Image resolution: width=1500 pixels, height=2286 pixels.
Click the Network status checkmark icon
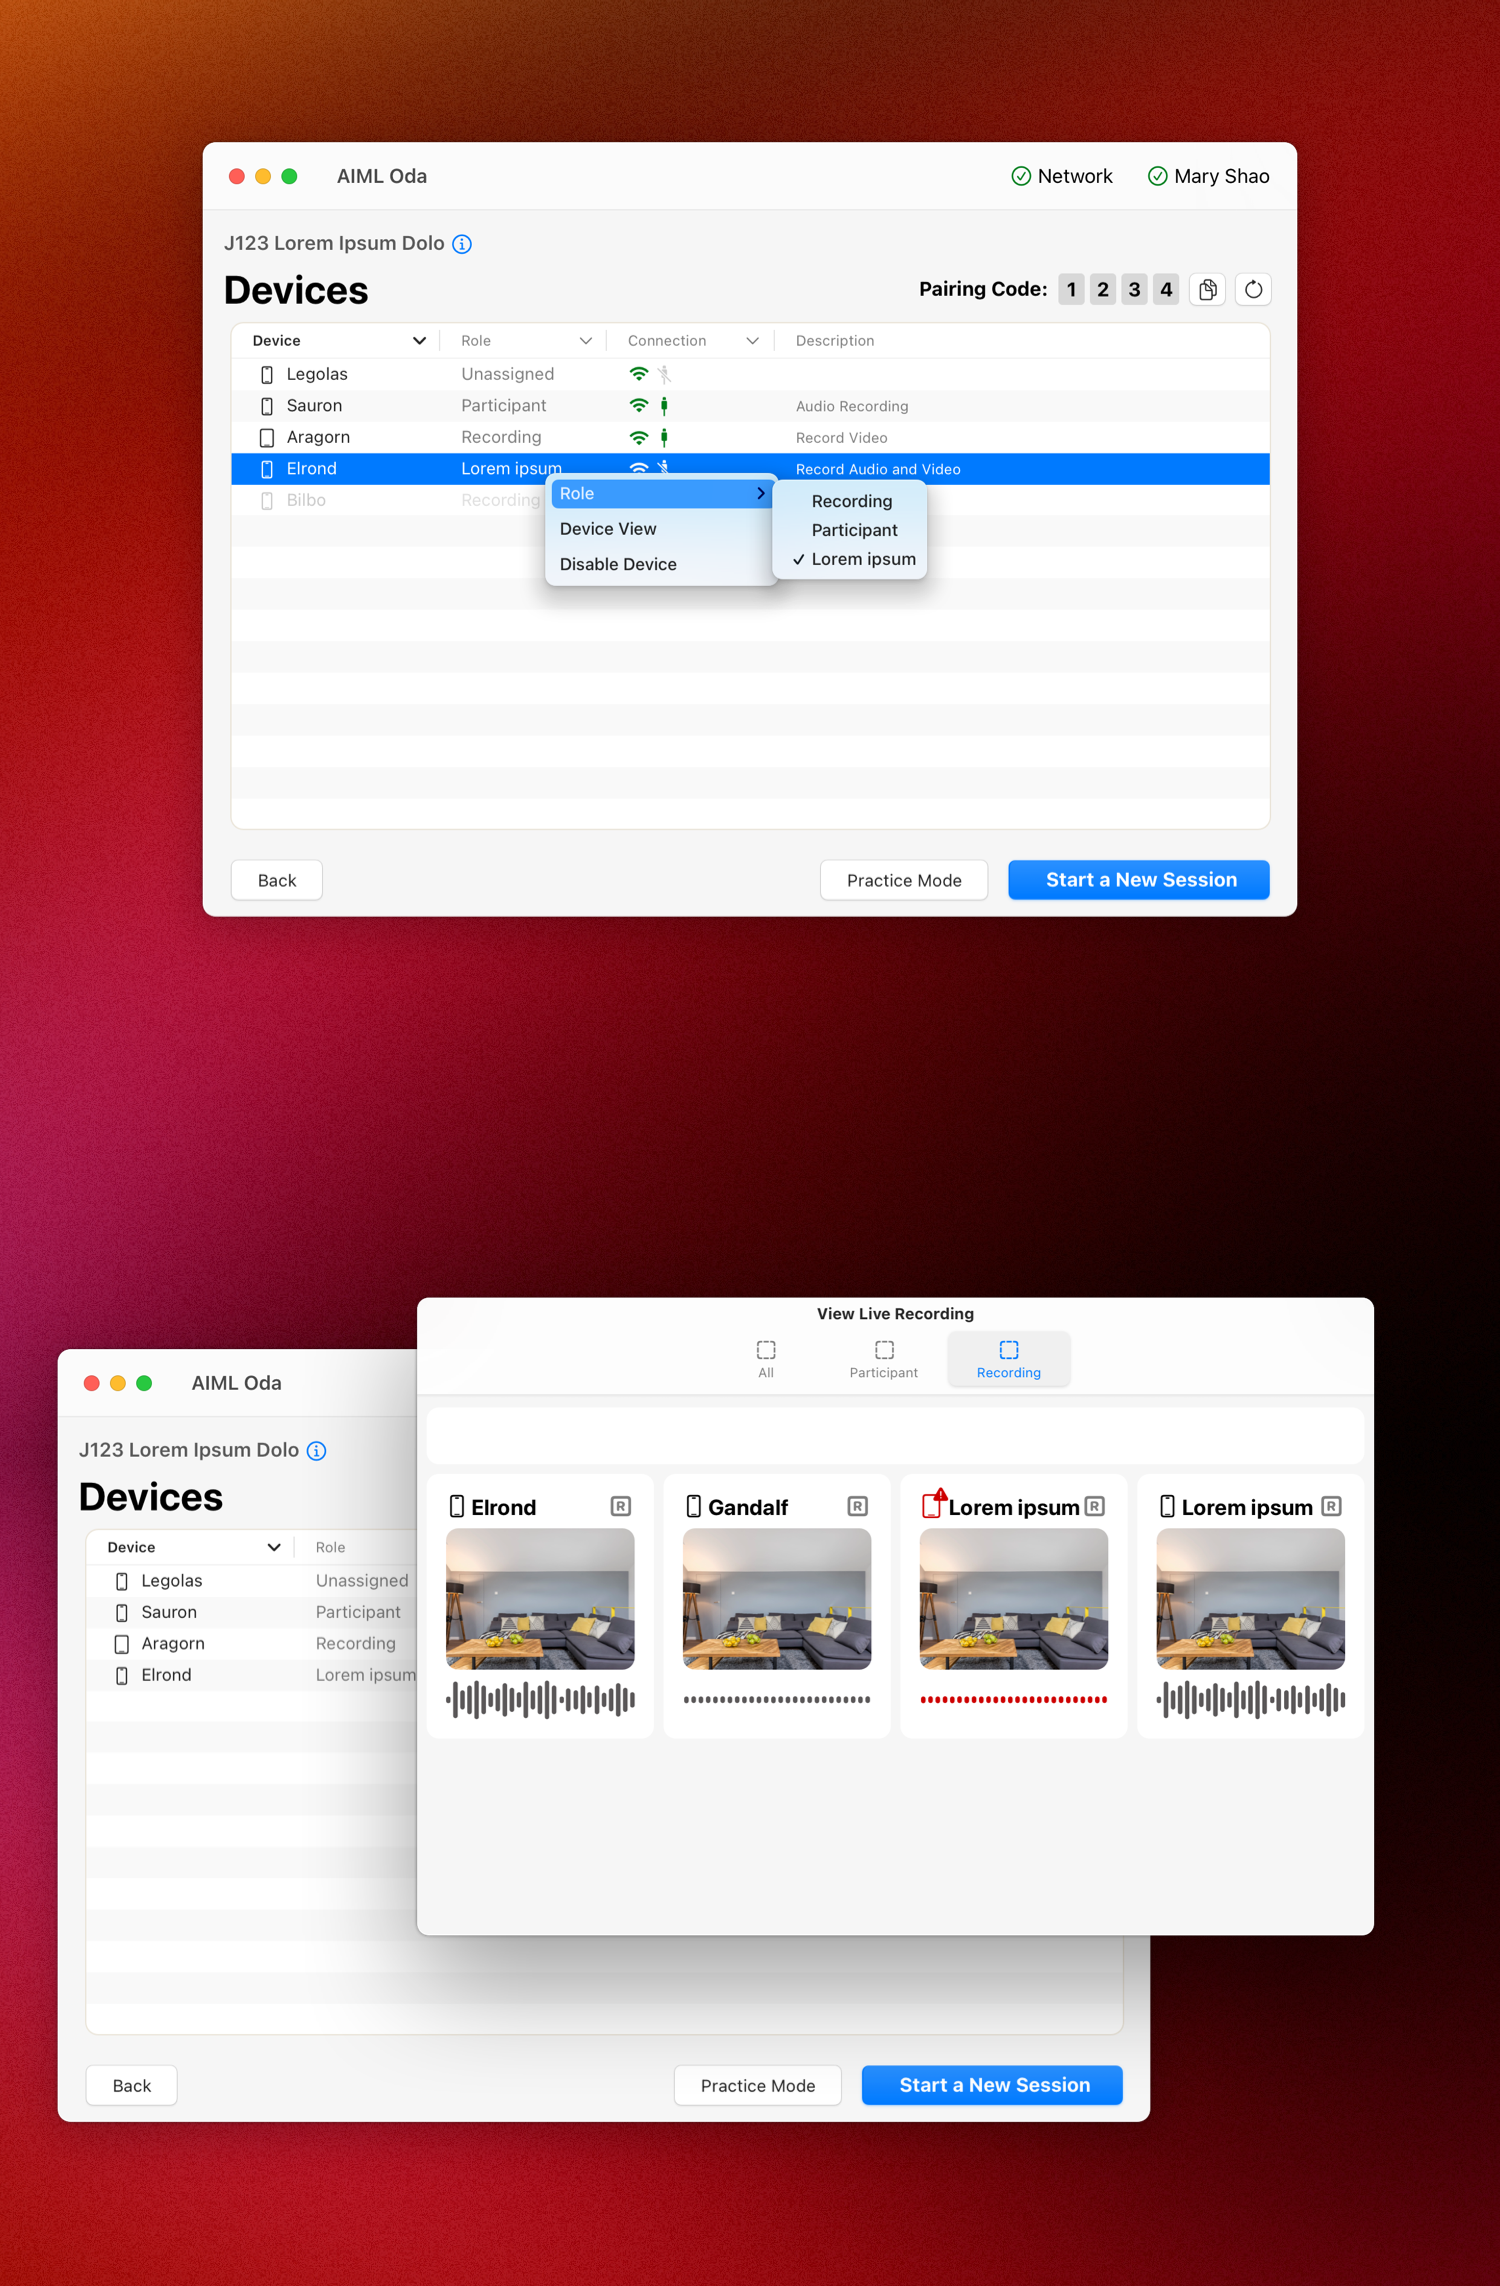(x=1020, y=177)
